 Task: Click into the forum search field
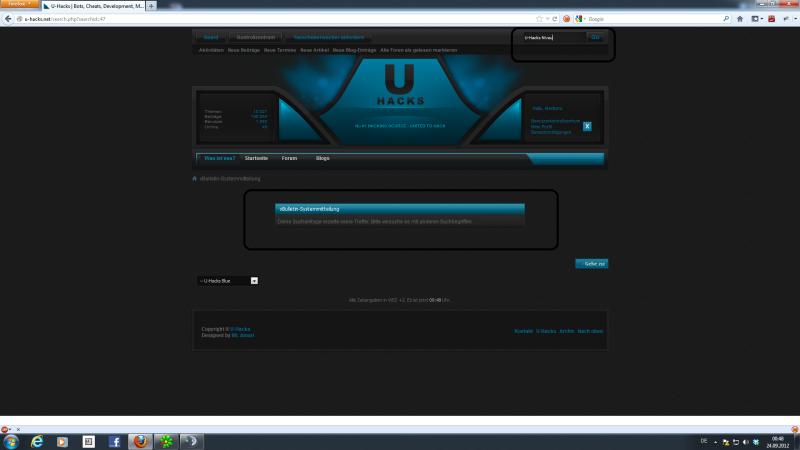pyautogui.click(x=554, y=37)
